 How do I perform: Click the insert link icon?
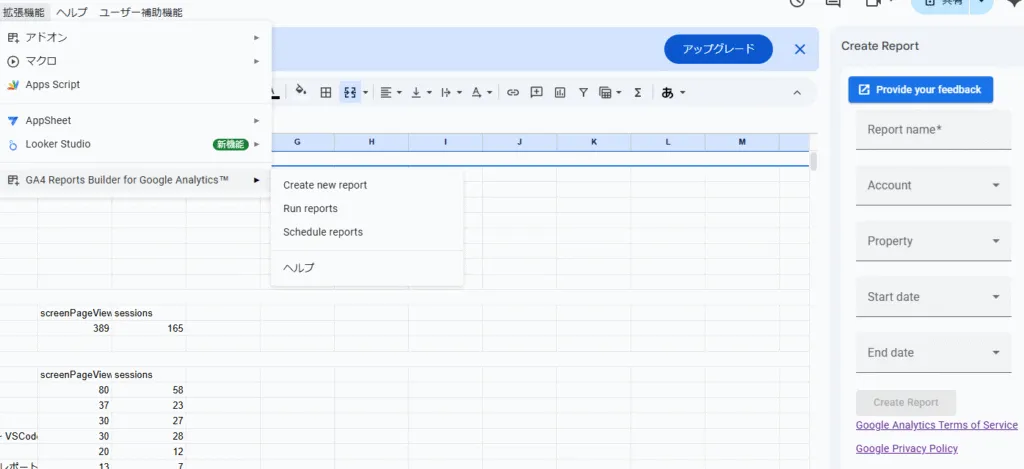pos(513,93)
